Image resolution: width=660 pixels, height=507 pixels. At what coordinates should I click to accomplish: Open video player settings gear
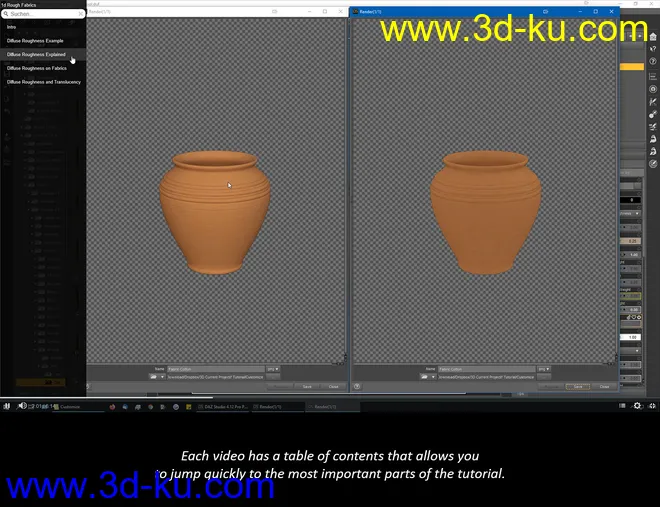[637, 405]
